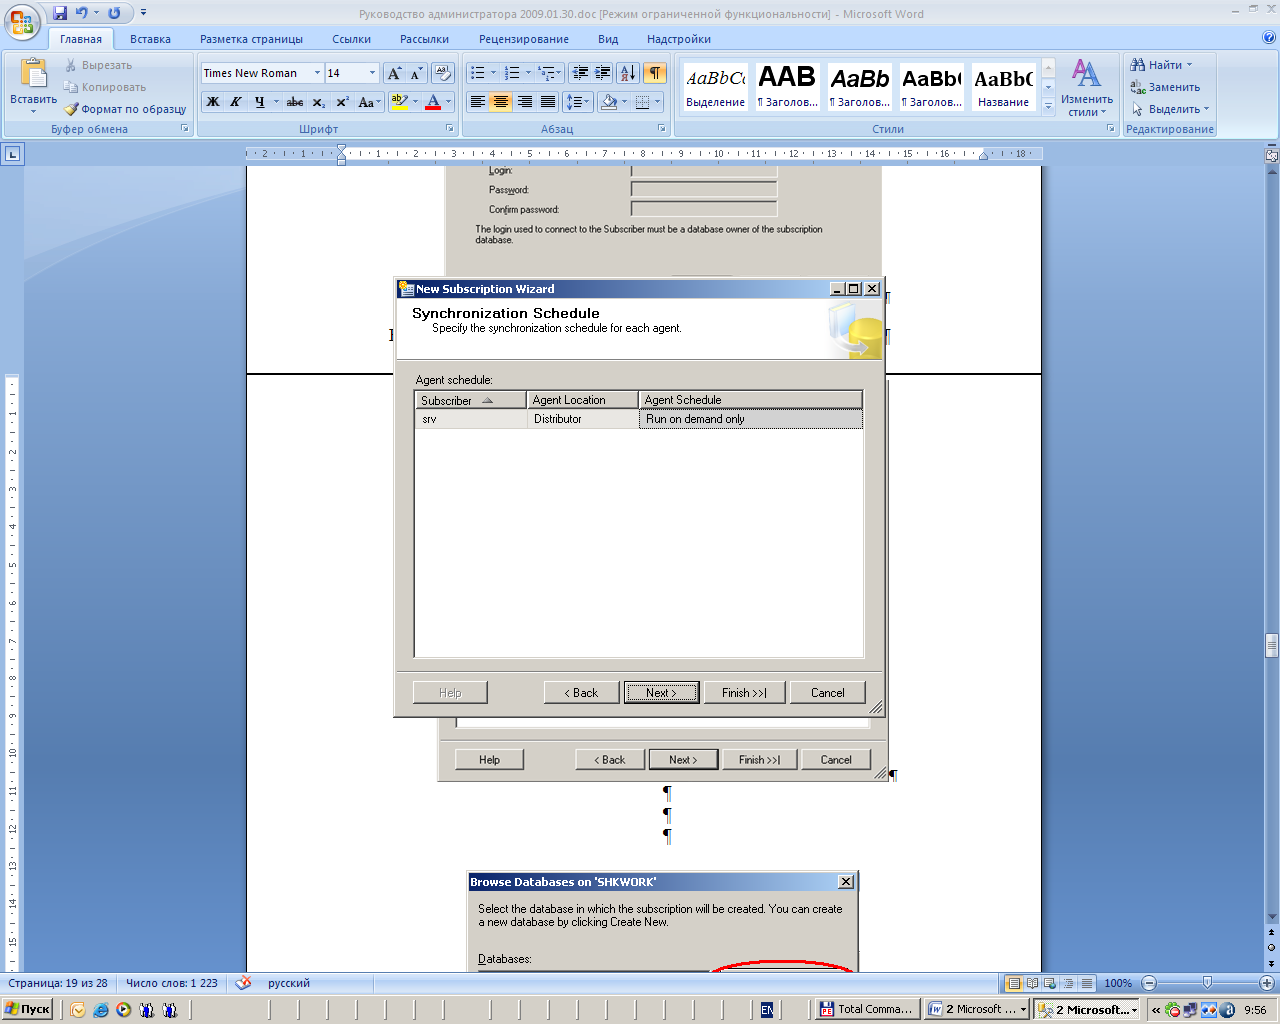Switch to Рецензирование ribbon tab
The height and width of the screenshot is (1024, 1280).
[524, 39]
